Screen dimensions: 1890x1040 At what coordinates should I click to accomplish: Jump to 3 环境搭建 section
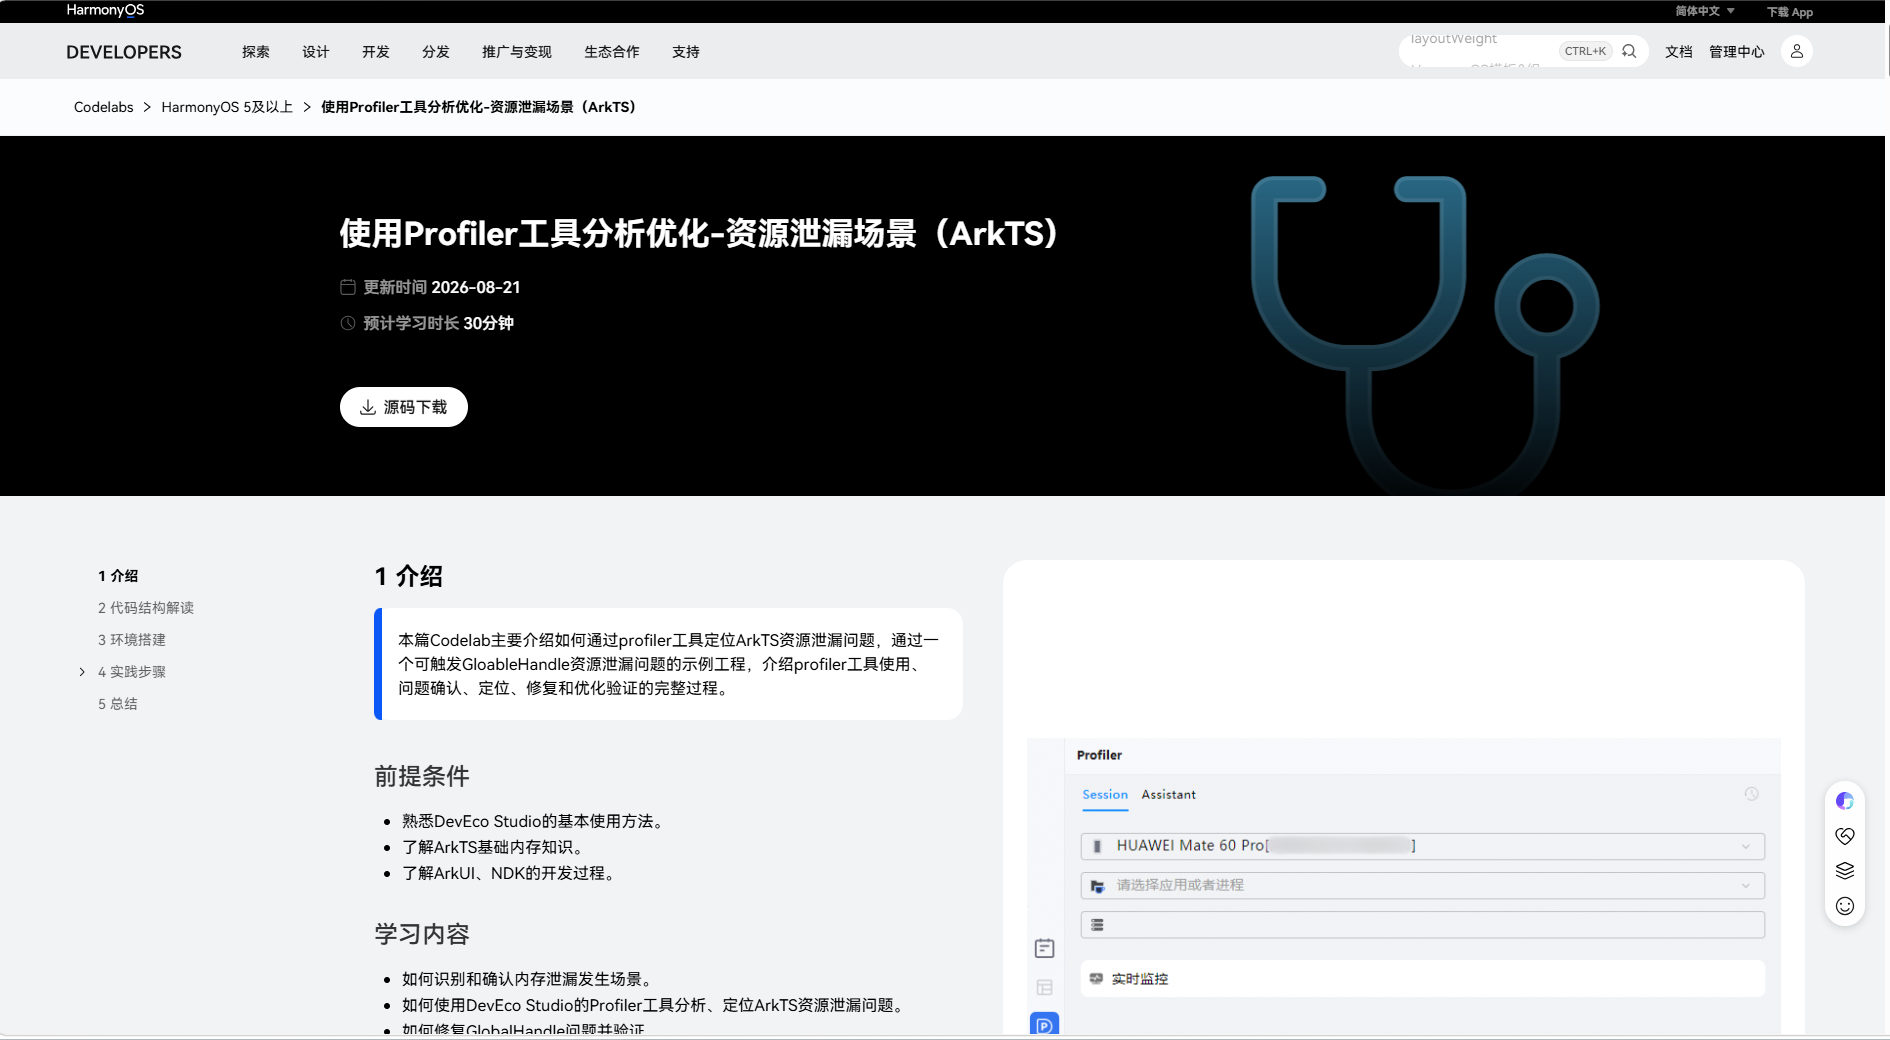(132, 640)
